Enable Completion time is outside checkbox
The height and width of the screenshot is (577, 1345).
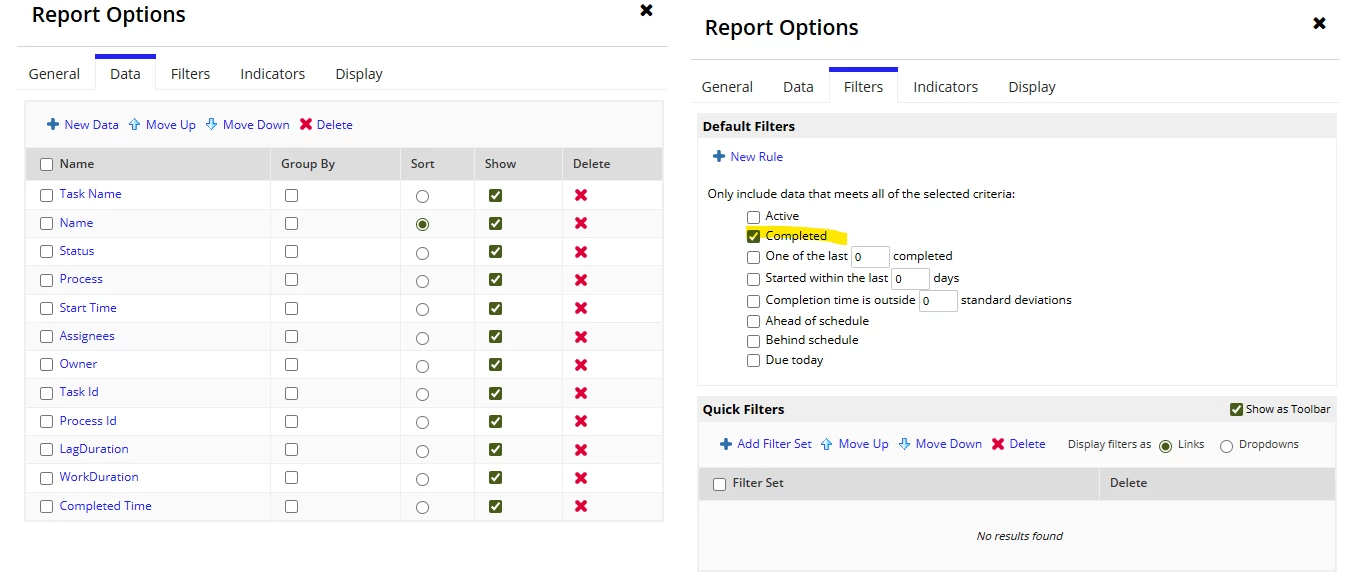754,301
